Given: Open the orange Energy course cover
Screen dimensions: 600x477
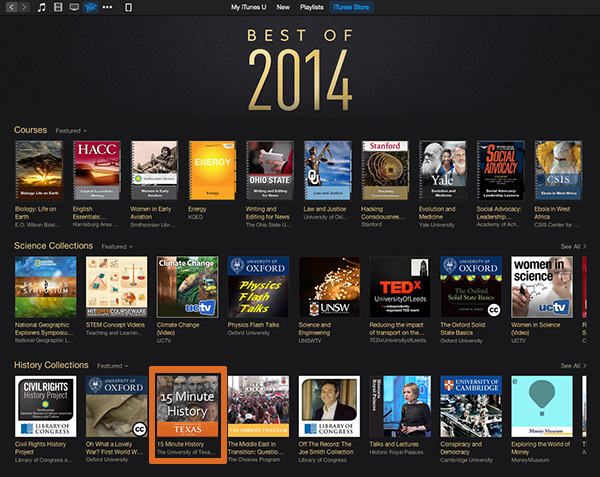Looking at the screenshot, I should click(212, 171).
